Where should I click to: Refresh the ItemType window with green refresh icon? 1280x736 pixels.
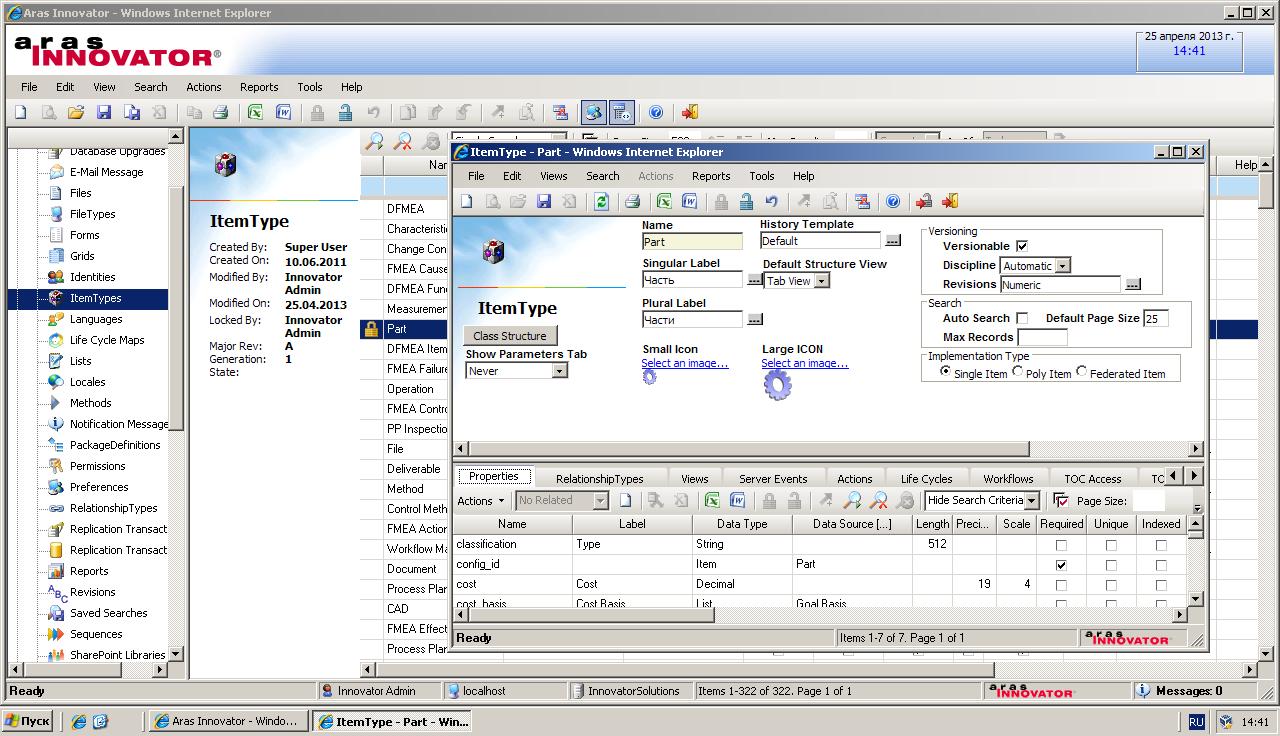[601, 201]
